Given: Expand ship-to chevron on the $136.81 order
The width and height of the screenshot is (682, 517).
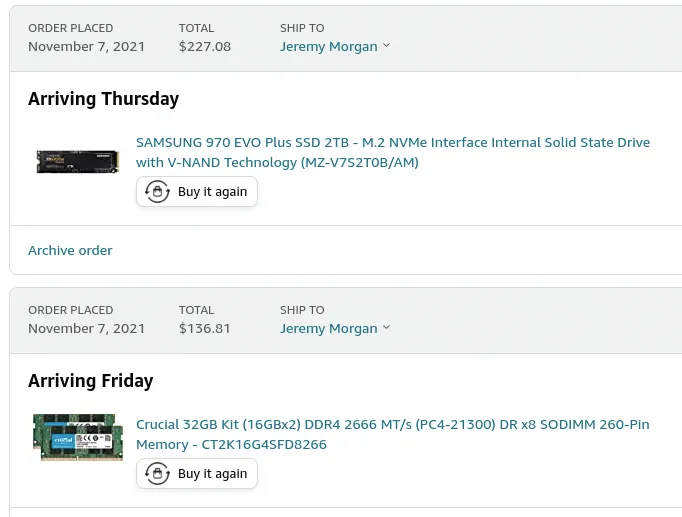Looking at the screenshot, I should coord(387,328).
